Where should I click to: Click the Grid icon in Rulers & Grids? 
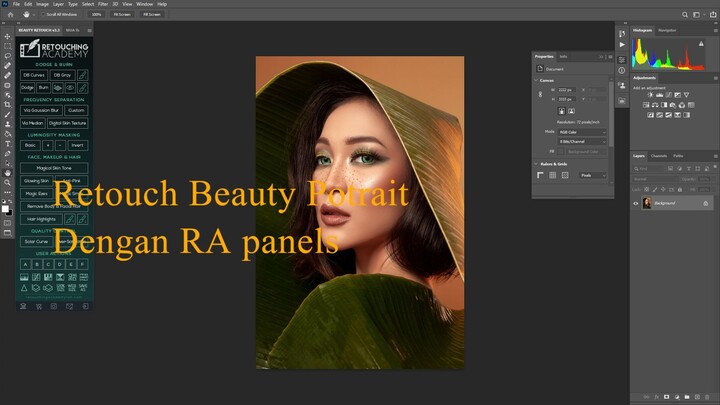tap(553, 175)
